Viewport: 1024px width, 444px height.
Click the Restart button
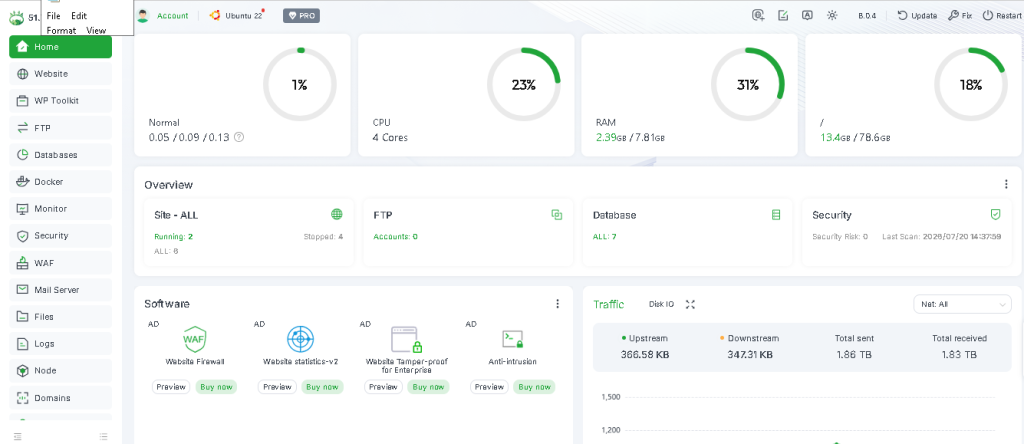coord(1001,16)
